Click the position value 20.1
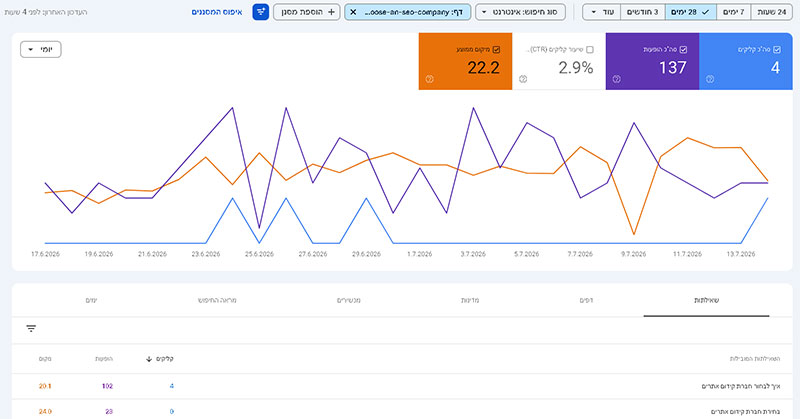The height and width of the screenshot is (419, 800). coord(45,386)
